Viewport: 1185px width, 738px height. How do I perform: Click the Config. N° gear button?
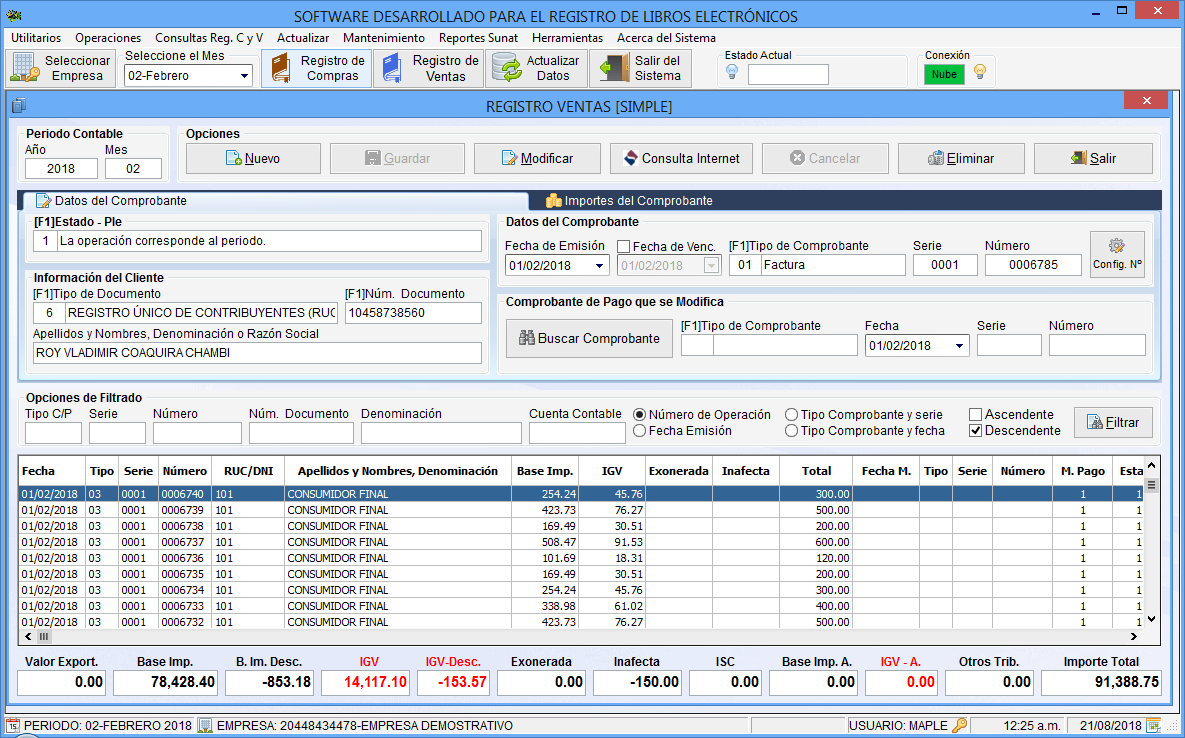tap(1117, 254)
